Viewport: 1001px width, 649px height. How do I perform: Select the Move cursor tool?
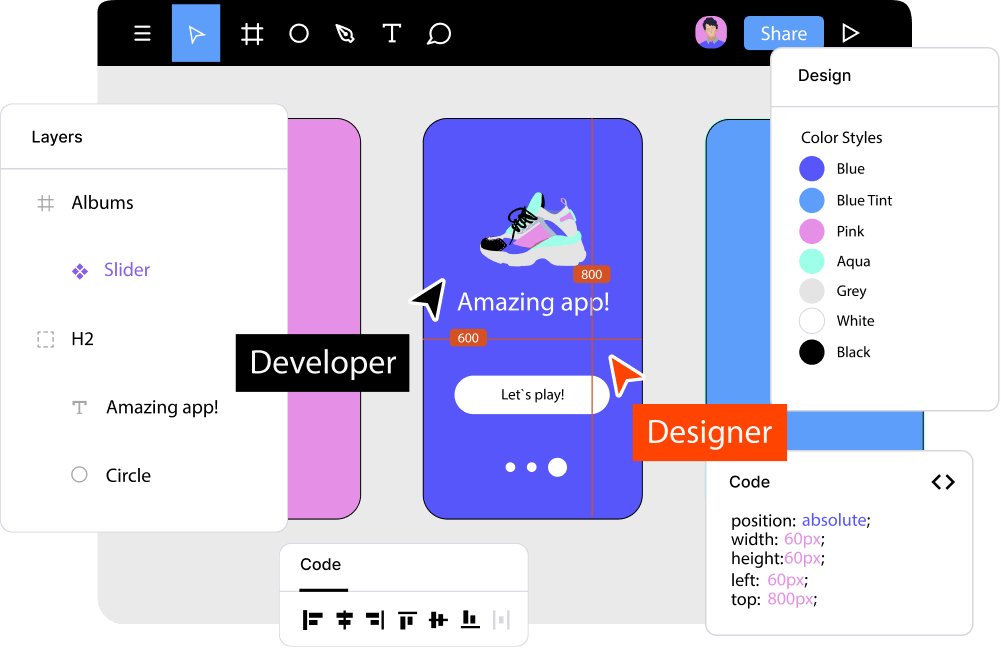point(196,34)
